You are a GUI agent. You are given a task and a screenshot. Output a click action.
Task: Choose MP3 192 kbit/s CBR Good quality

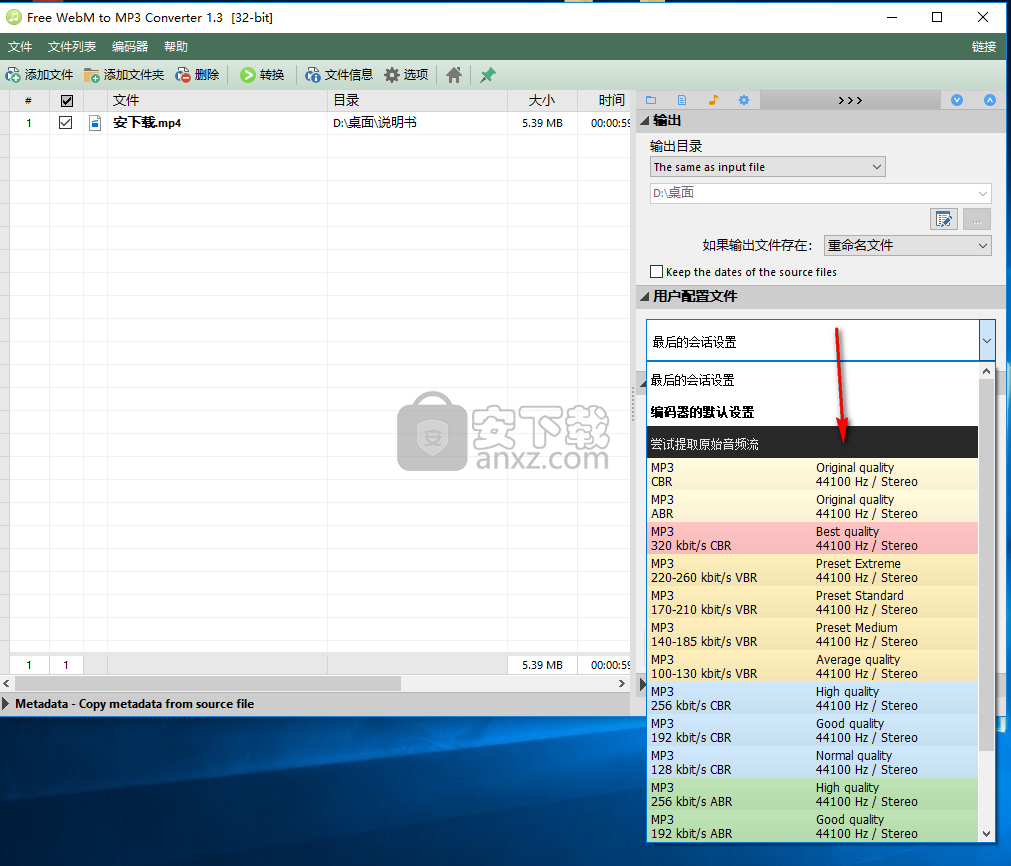point(812,730)
